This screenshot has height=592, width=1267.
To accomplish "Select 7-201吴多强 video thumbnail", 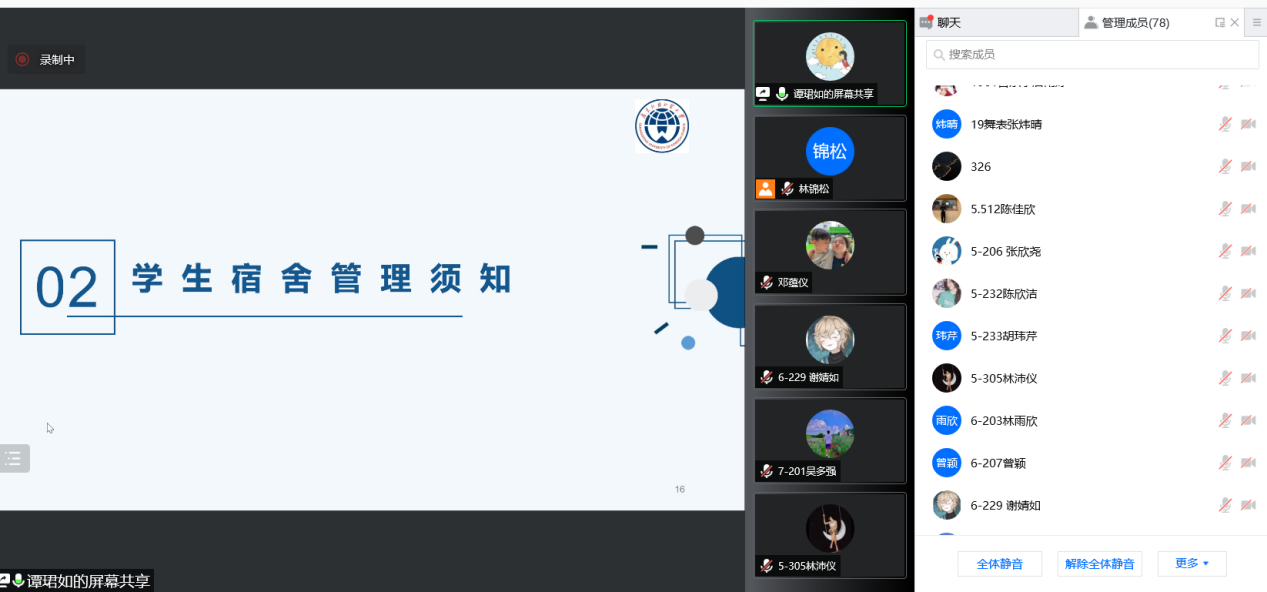I will tap(829, 439).
